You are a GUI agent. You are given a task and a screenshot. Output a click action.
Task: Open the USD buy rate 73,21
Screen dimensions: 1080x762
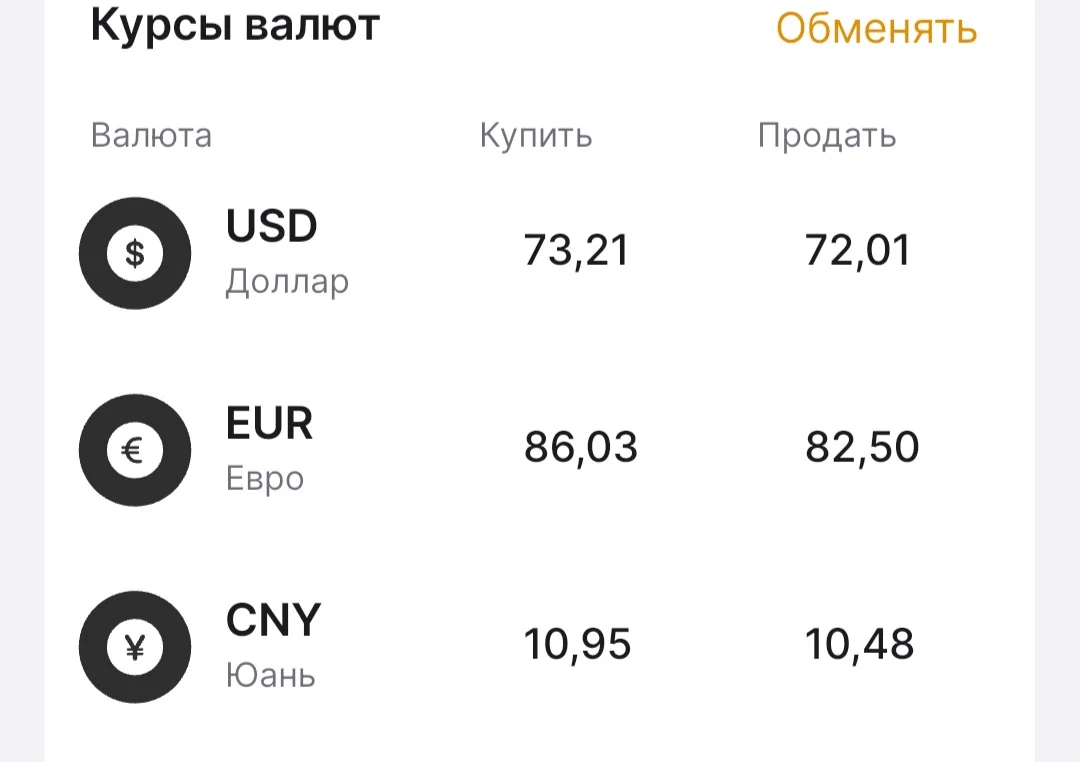click(x=576, y=250)
